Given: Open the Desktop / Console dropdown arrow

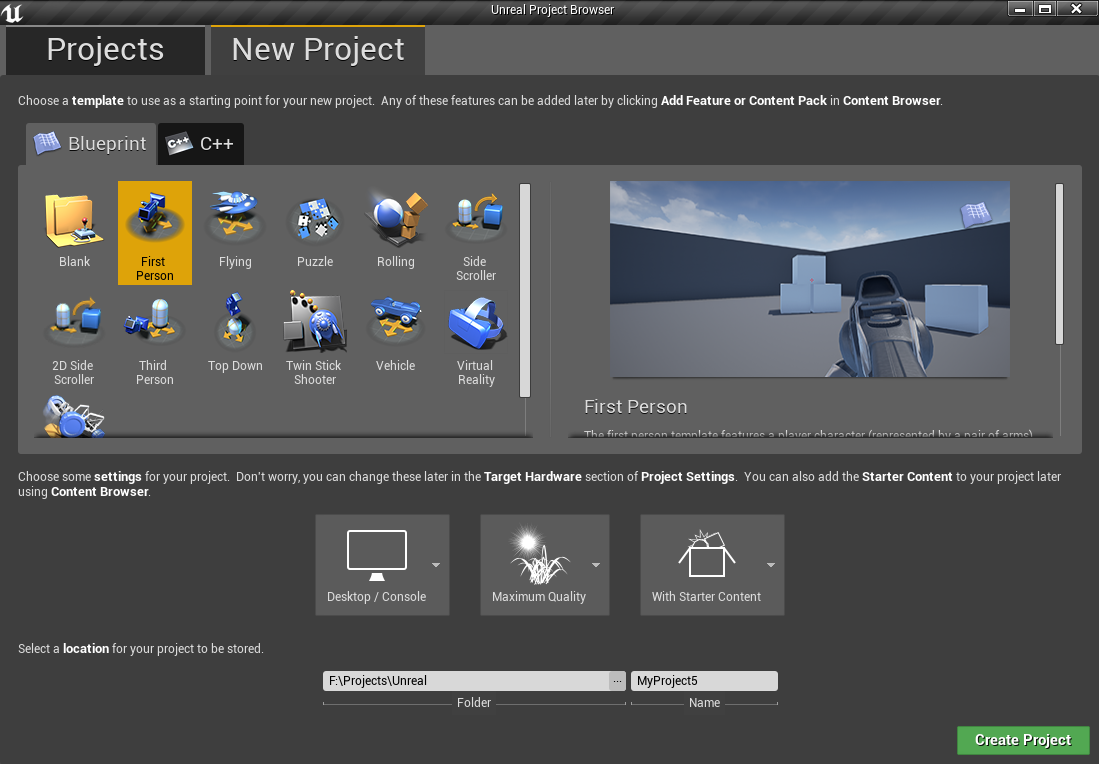Looking at the screenshot, I should click(436, 565).
